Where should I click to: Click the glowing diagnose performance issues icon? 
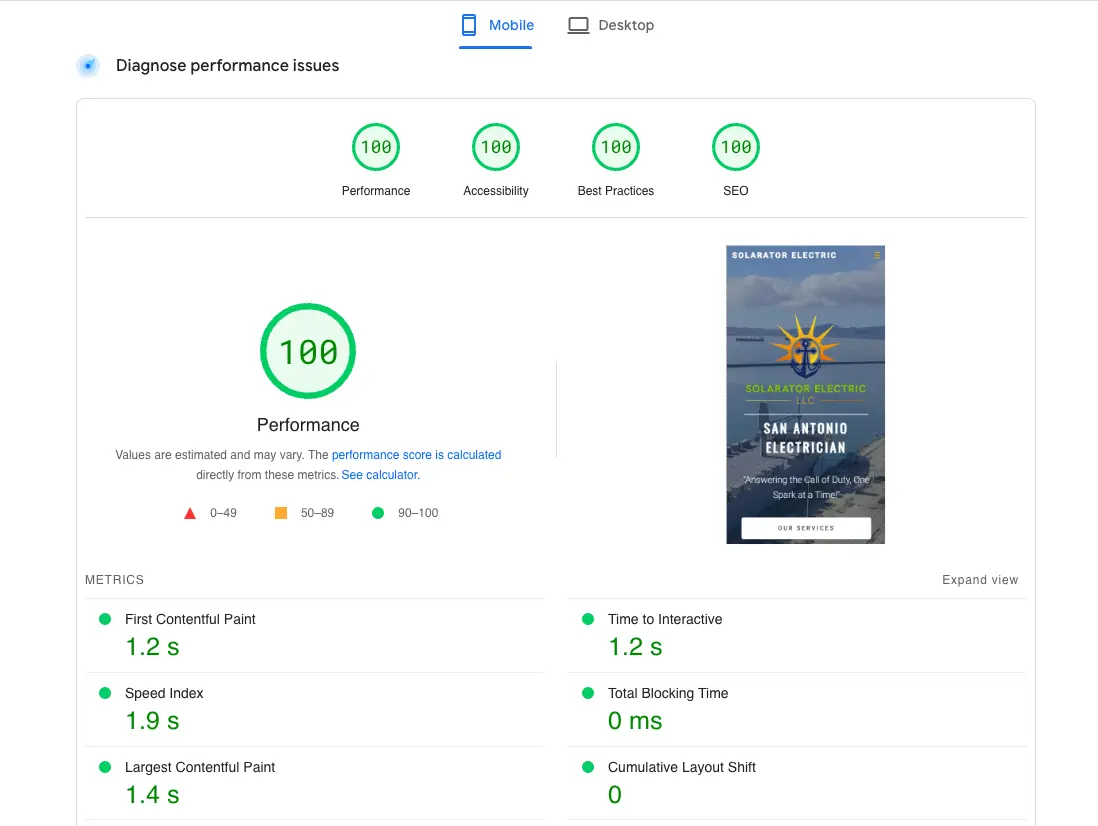click(x=88, y=65)
